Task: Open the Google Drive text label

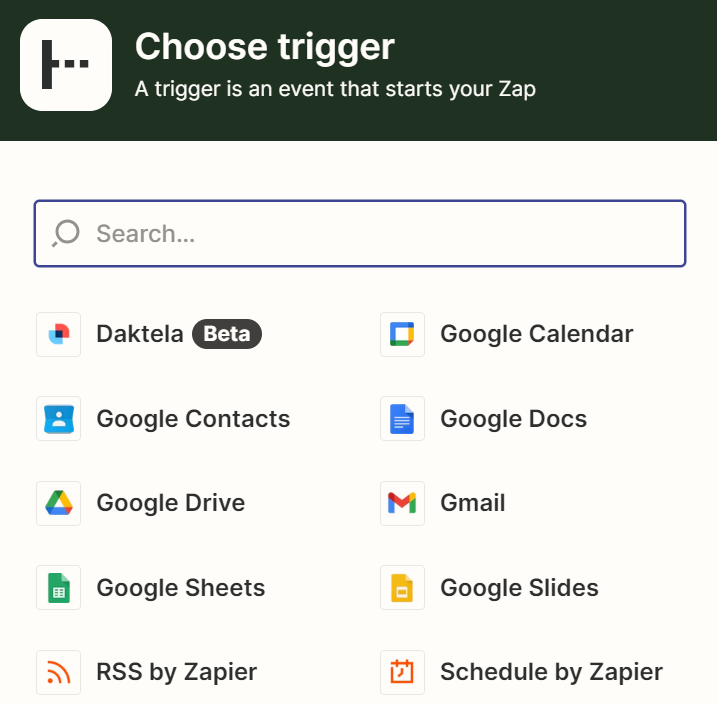Action: tap(170, 503)
